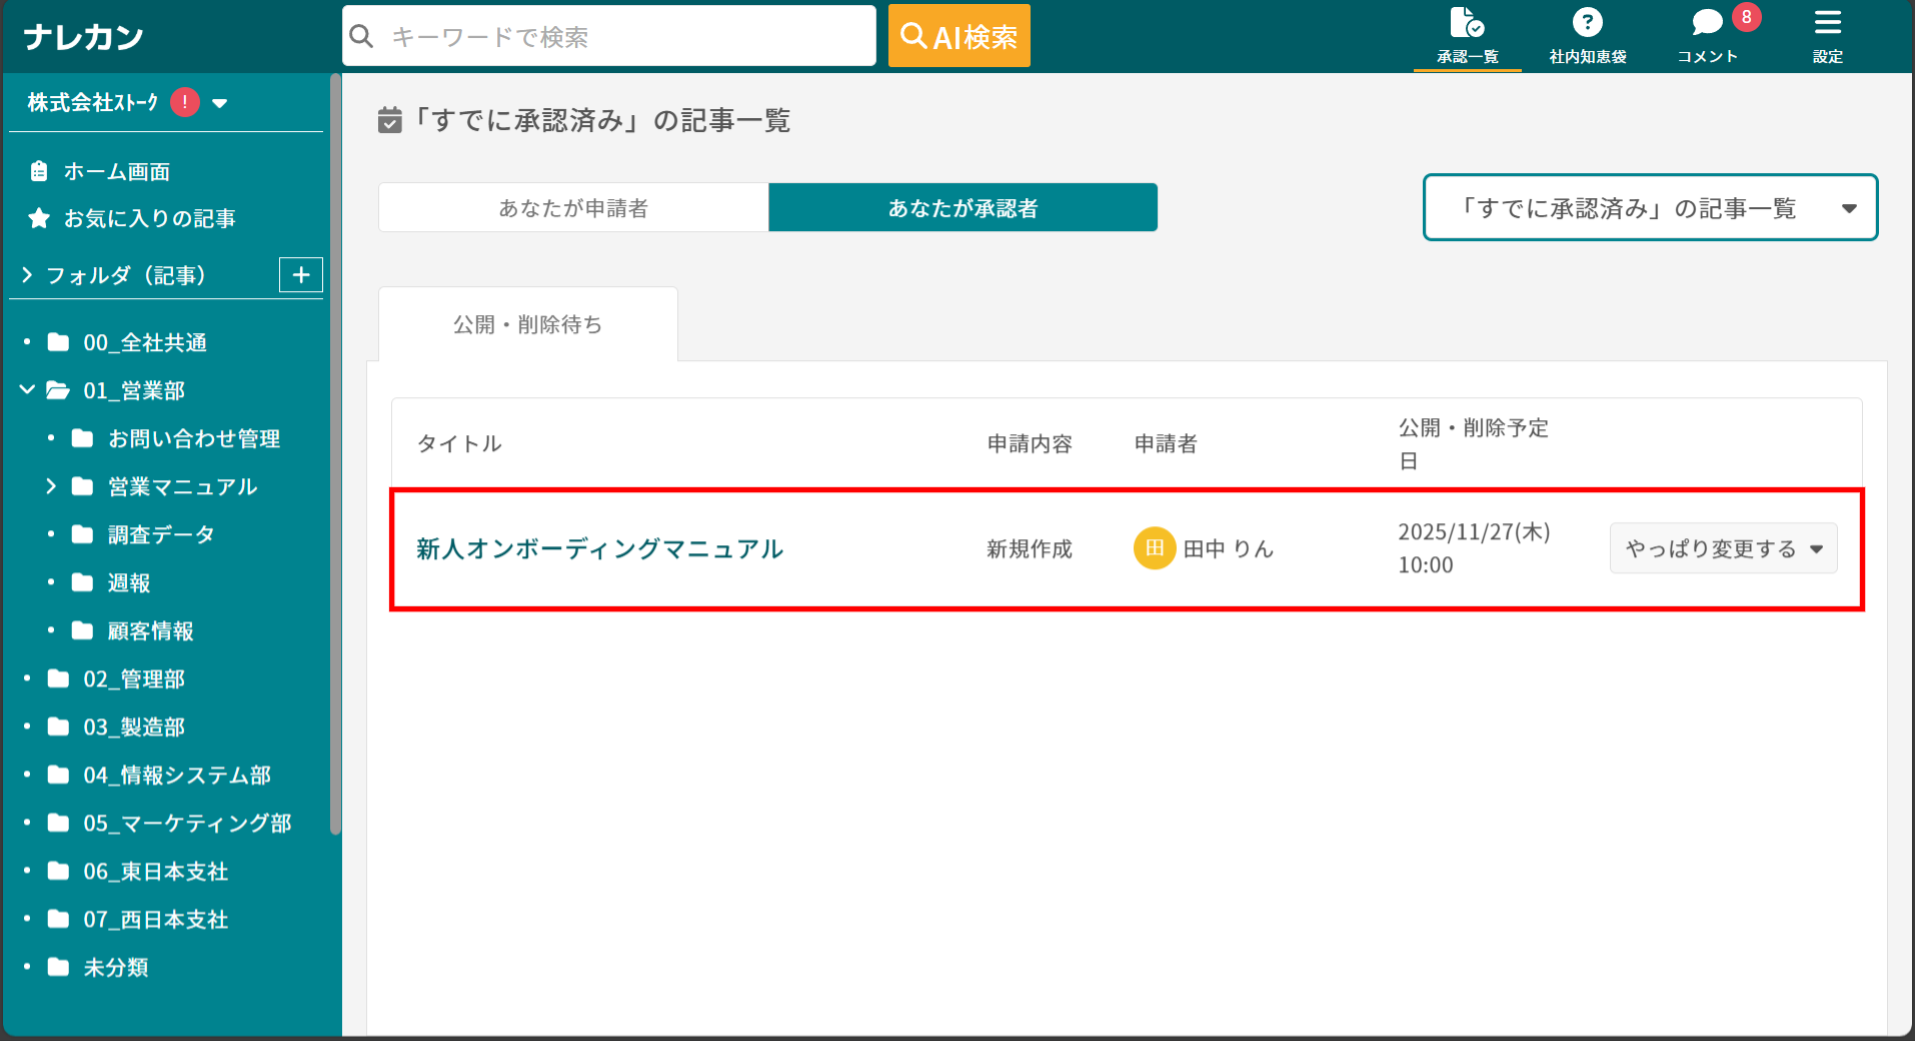The image size is (1915, 1041).
Task: Open お気に入りの記事 with the star icon
Action: (38, 218)
